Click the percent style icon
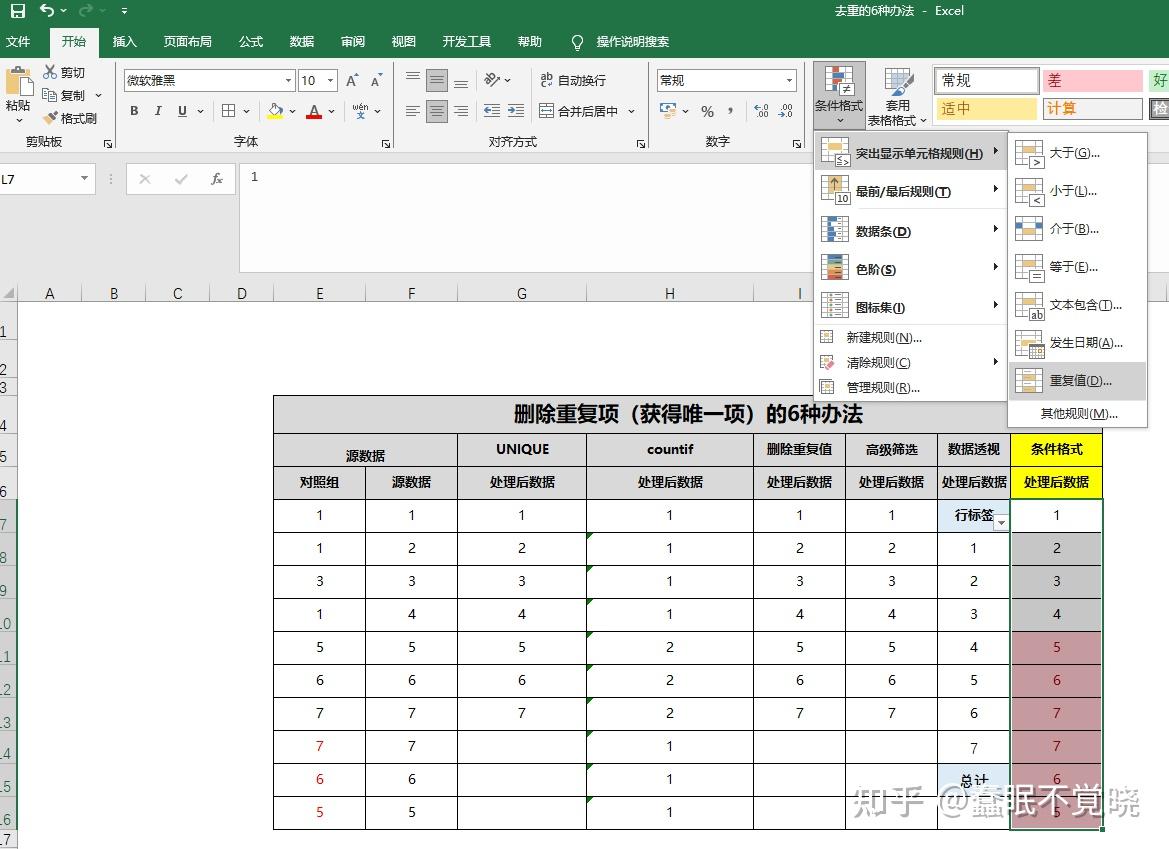Screen dimensions: 1169x849 (708, 112)
